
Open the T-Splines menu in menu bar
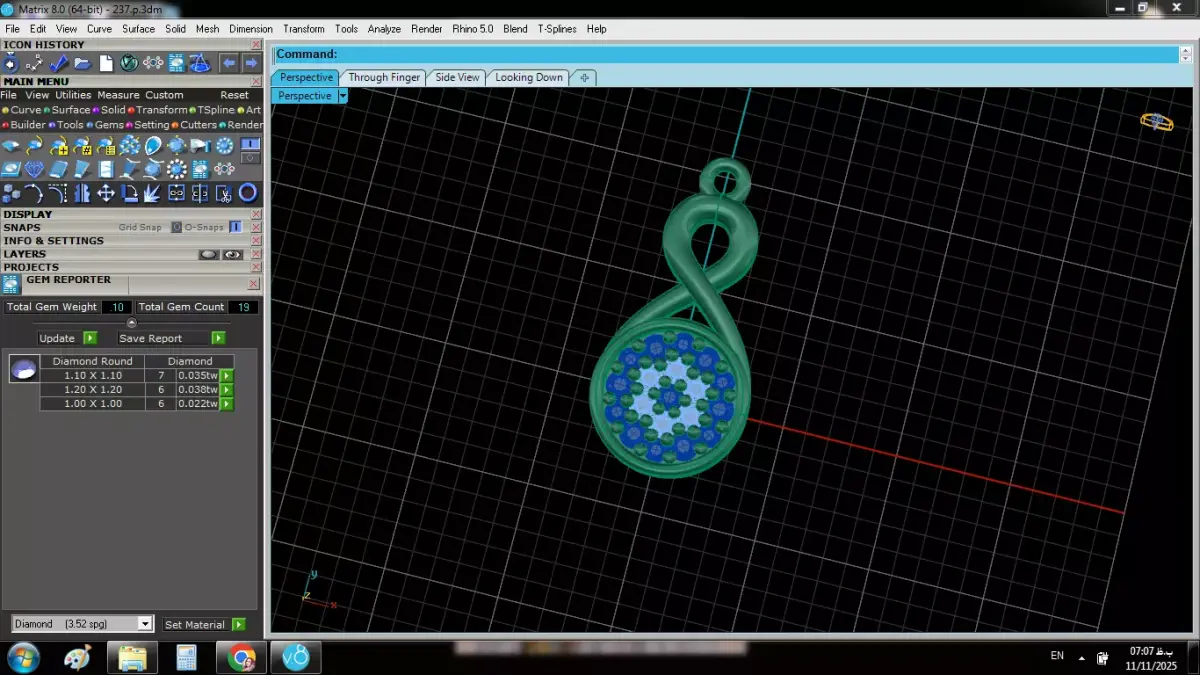(x=557, y=29)
